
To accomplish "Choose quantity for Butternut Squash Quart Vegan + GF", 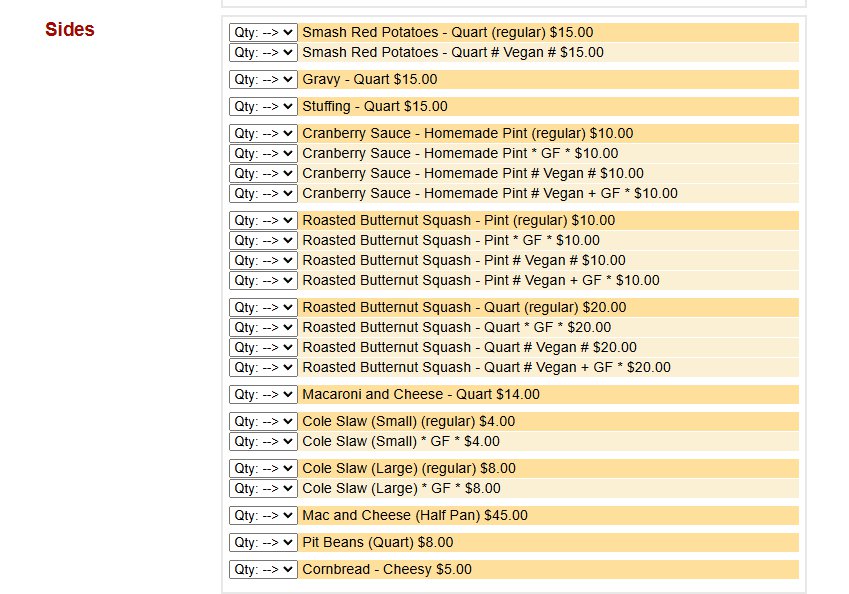I will pyautogui.click(x=263, y=367).
